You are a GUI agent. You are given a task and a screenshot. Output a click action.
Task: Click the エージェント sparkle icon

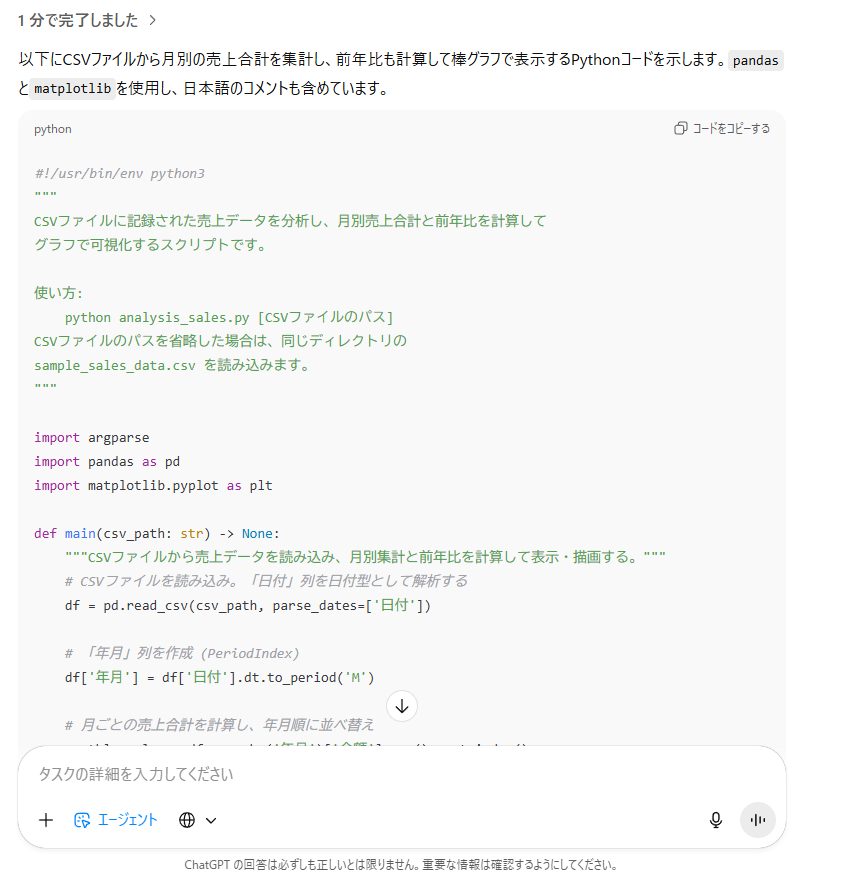click(81, 819)
